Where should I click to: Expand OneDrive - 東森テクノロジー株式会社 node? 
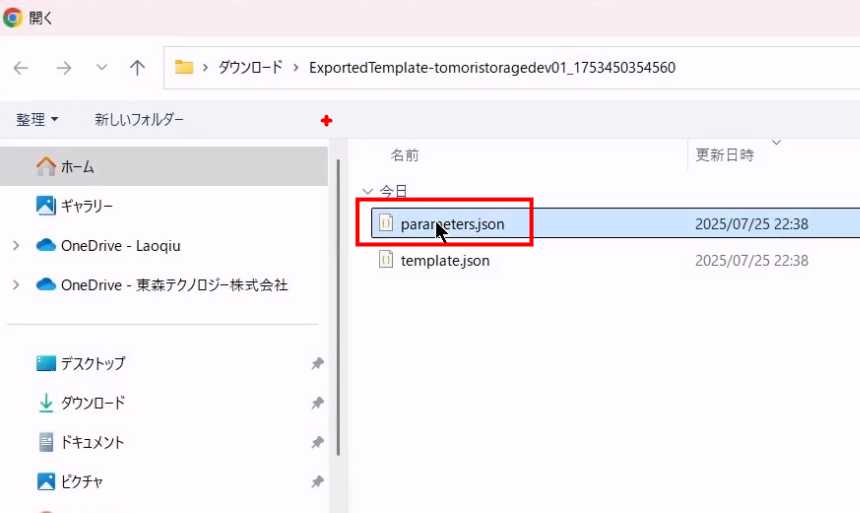point(15,285)
